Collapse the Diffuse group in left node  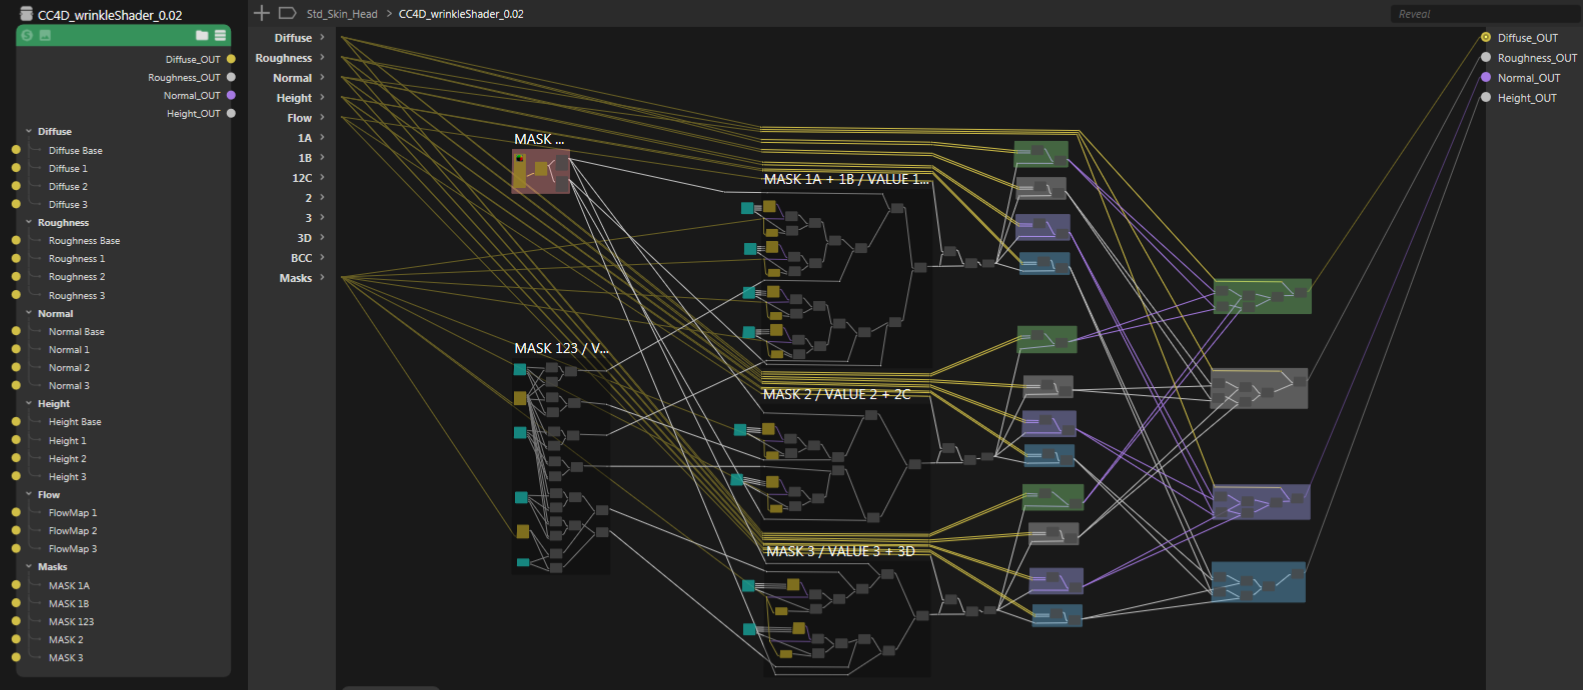click(x=29, y=131)
